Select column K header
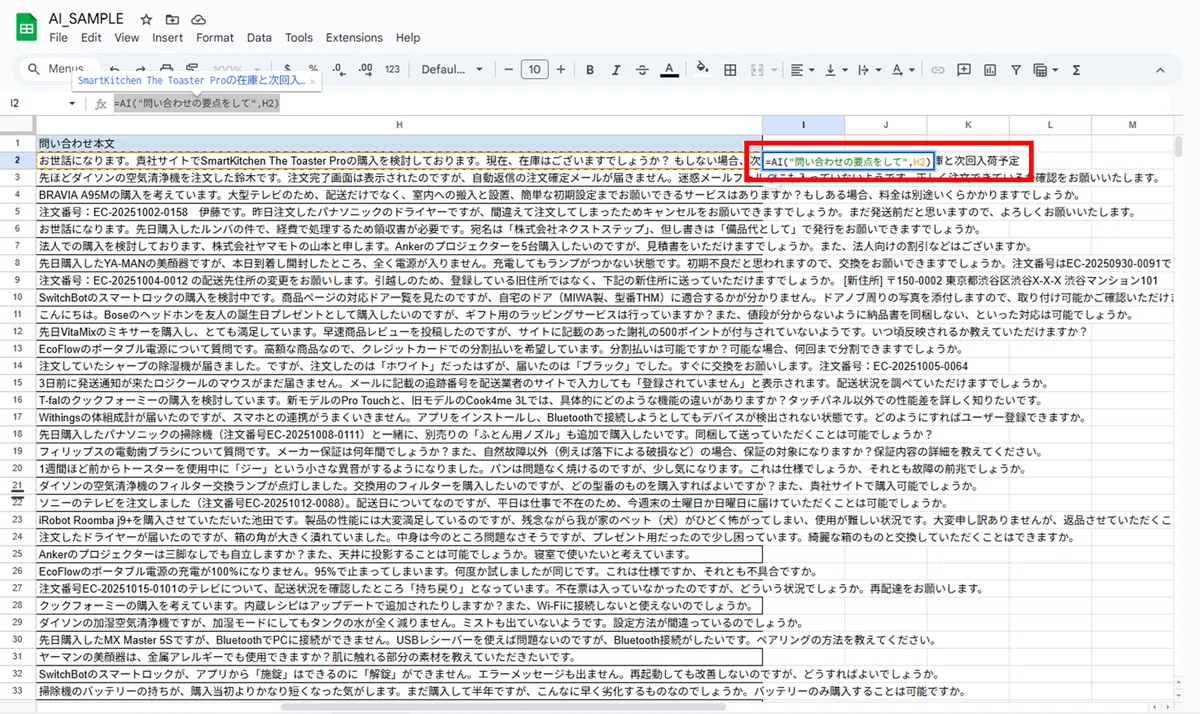The width and height of the screenshot is (1200, 714). click(967, 125)
